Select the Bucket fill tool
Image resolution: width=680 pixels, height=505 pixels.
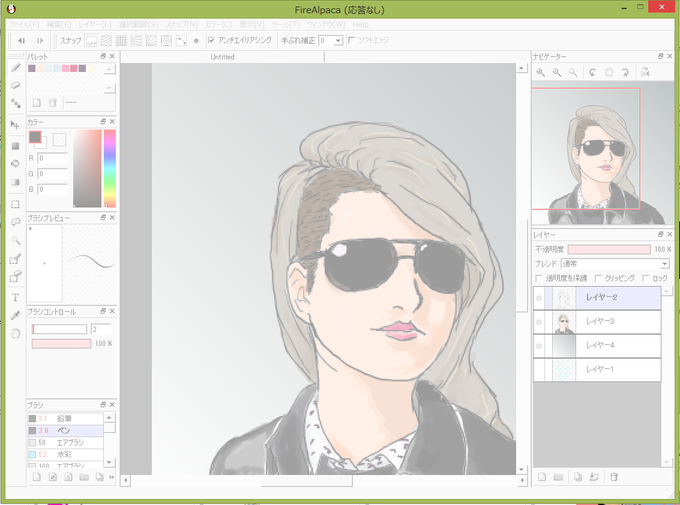pos(16,164)
